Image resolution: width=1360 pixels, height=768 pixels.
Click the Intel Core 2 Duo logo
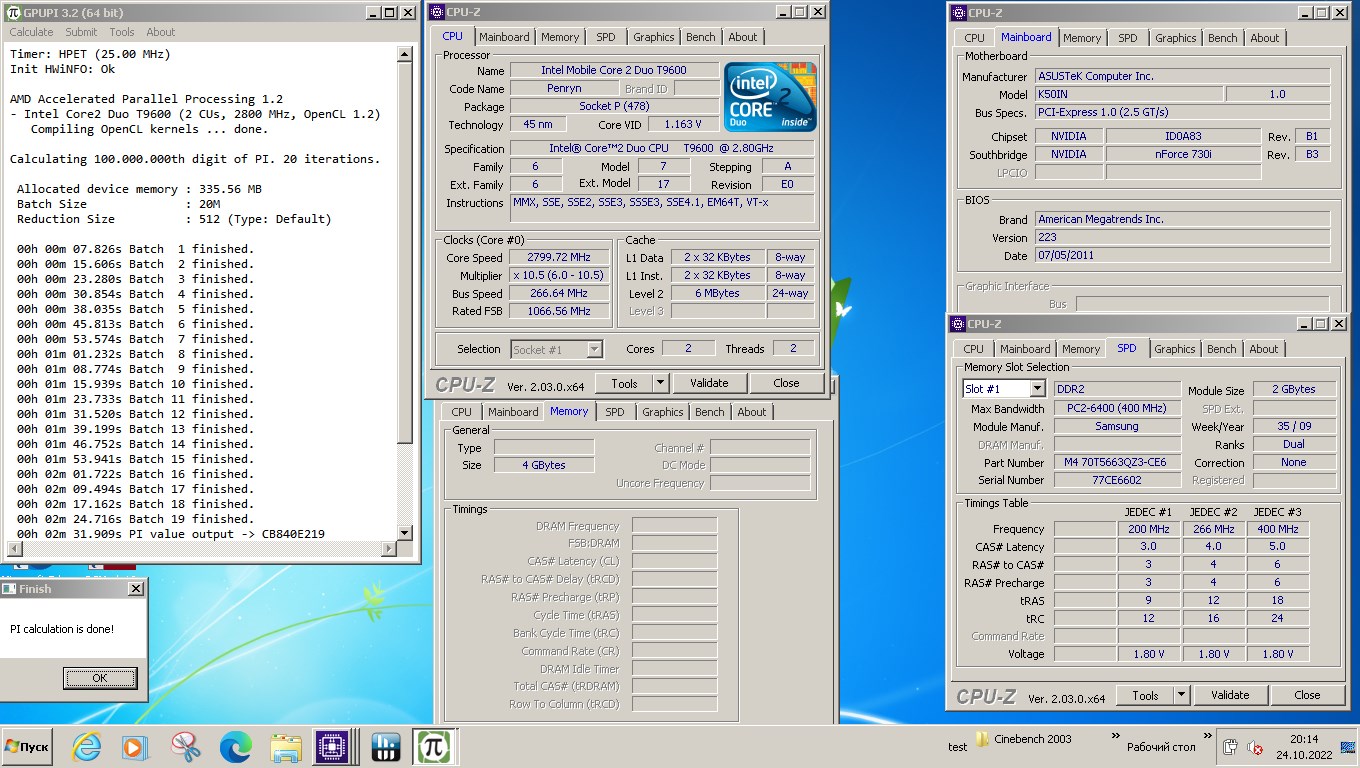pyautogui.click(x=770, y=97)
